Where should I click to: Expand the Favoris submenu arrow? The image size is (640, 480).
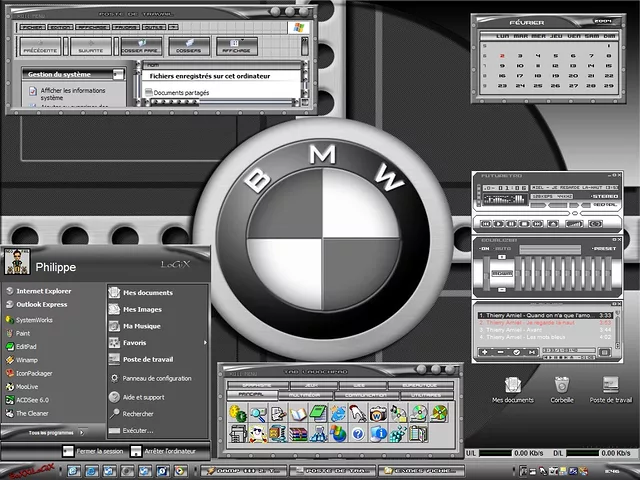pyautogui.click(x=205, y=343)
